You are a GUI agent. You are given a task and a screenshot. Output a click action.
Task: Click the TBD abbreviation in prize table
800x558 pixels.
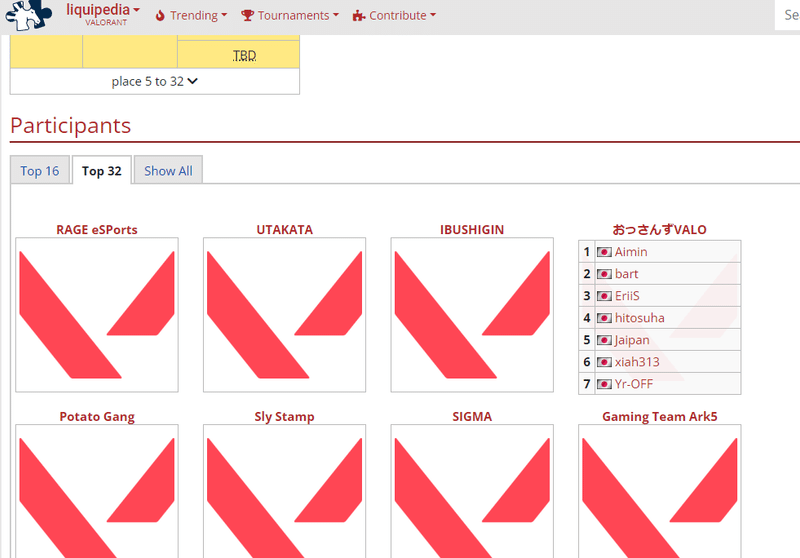tap(244, 55)
